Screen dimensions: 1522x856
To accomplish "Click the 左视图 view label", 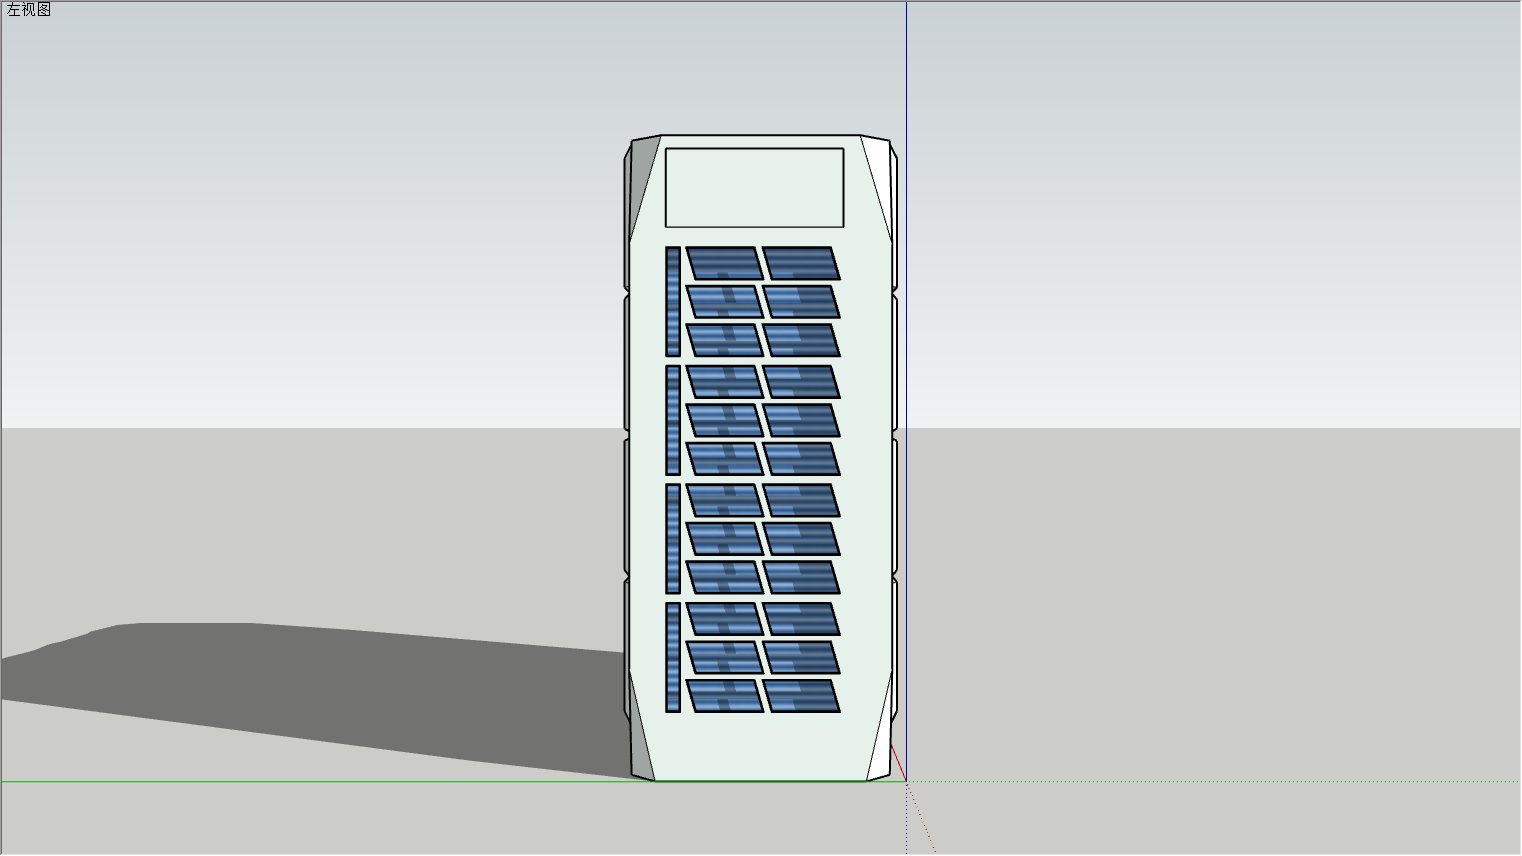I will coord(28,10).
